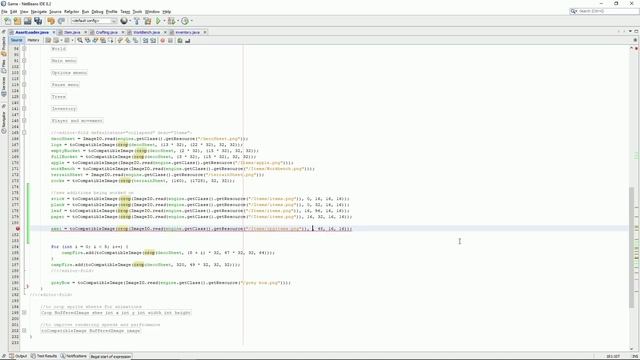The width and height of the screenshot is (640, 360).
Task: Place cursor on grayBox assignment line
Action: pyautogui.click(x=171, y=282)
